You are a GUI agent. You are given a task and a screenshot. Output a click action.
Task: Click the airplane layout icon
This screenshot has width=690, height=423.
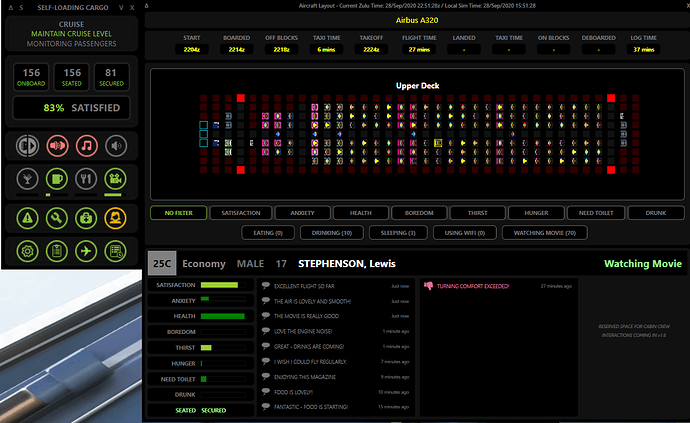pos(86,251)
